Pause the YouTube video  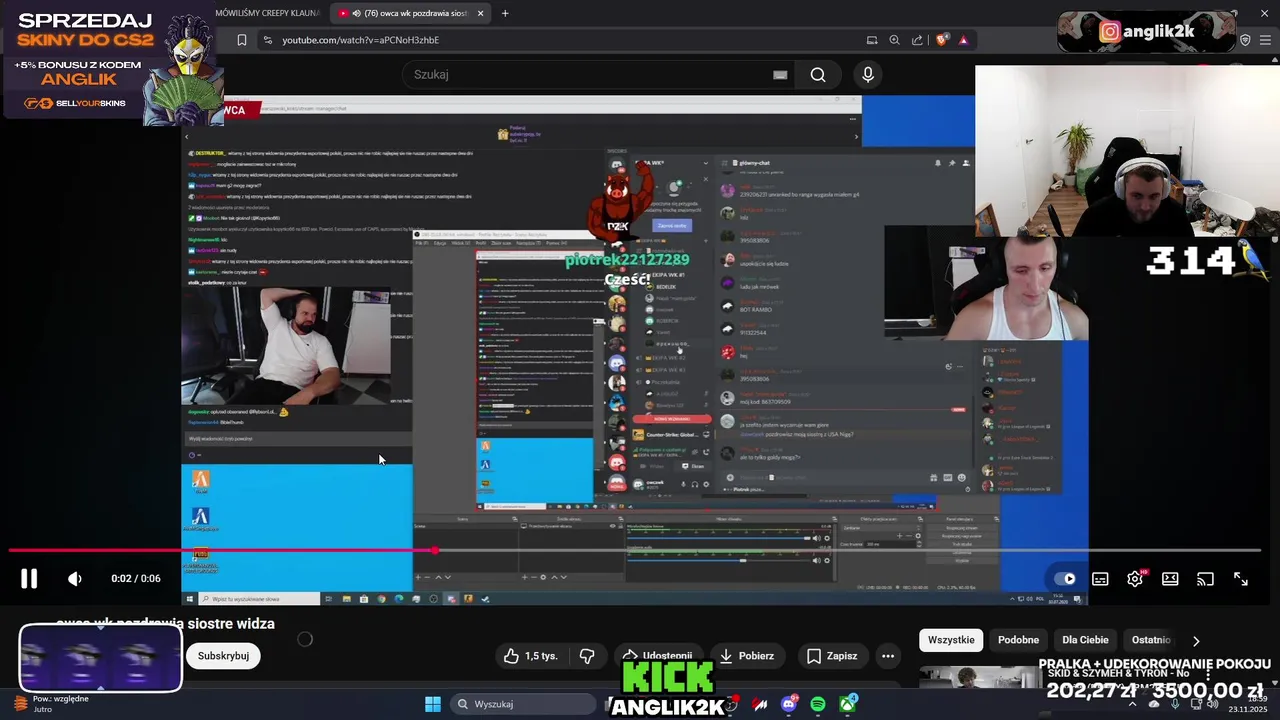coord(29,578)
